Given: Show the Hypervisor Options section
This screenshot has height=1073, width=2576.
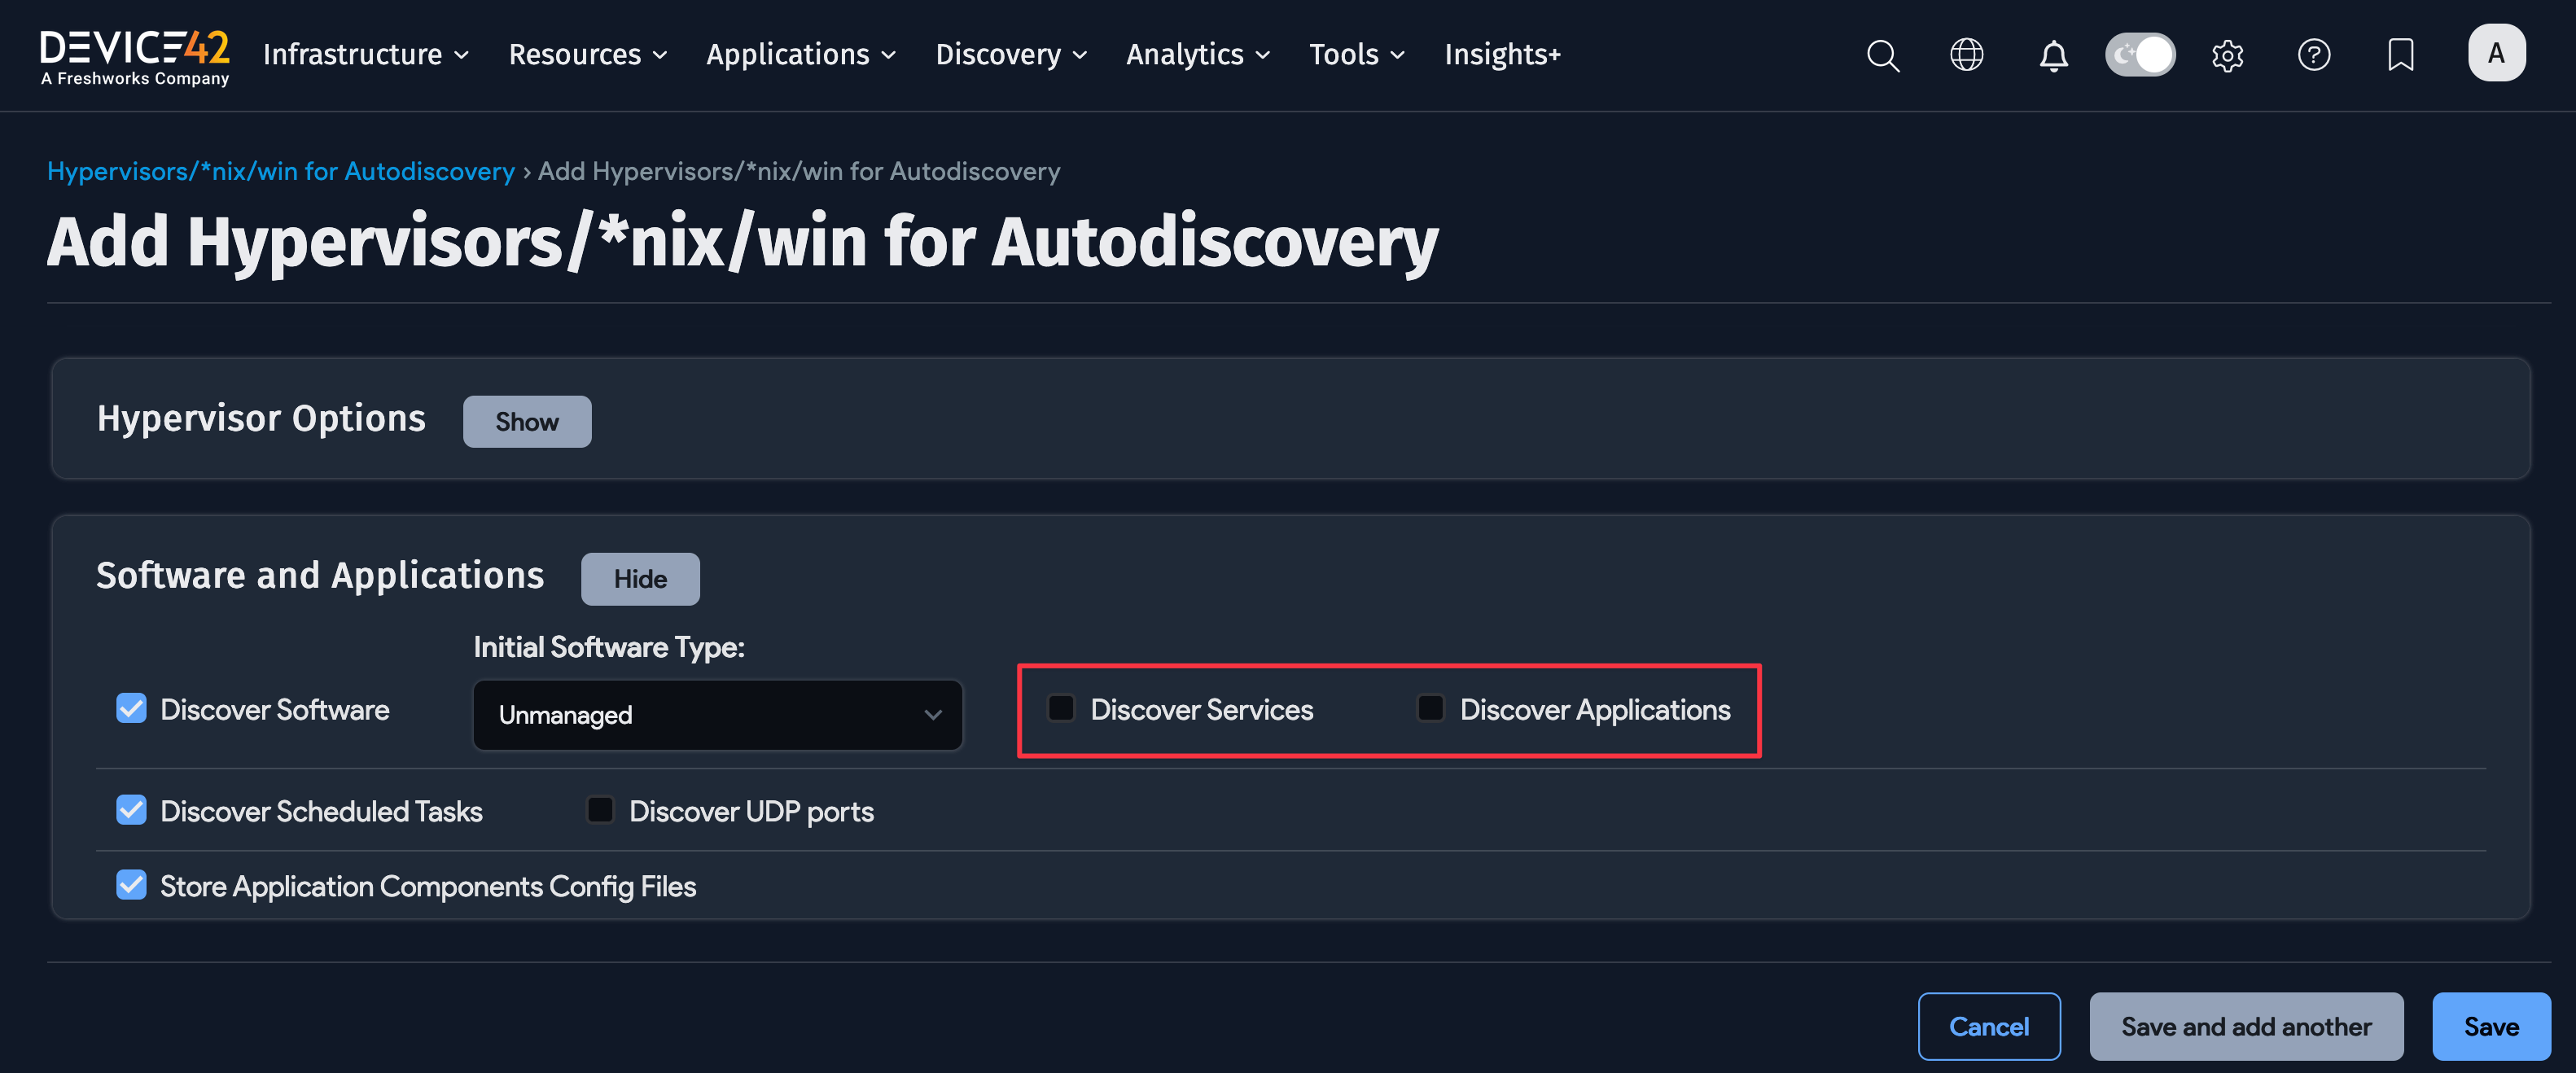Looking at the screenshot, I should (x=527, y=421).
